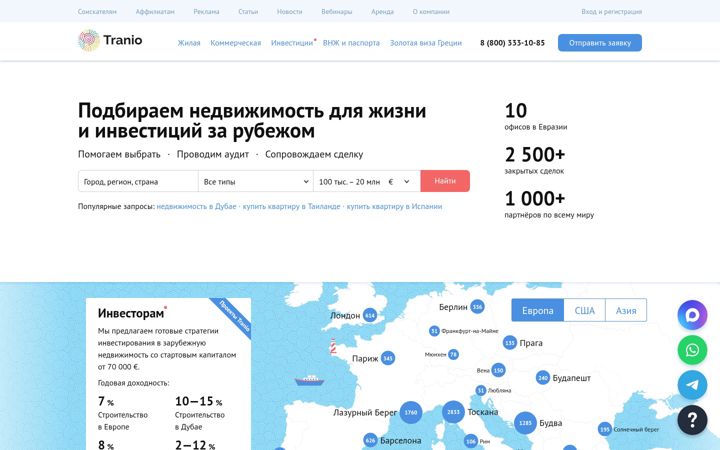The width and height of the screenshot is (720, 450).
Task: Open the 'Все типы' property type dropdown
Action: (x=256, y=181)
